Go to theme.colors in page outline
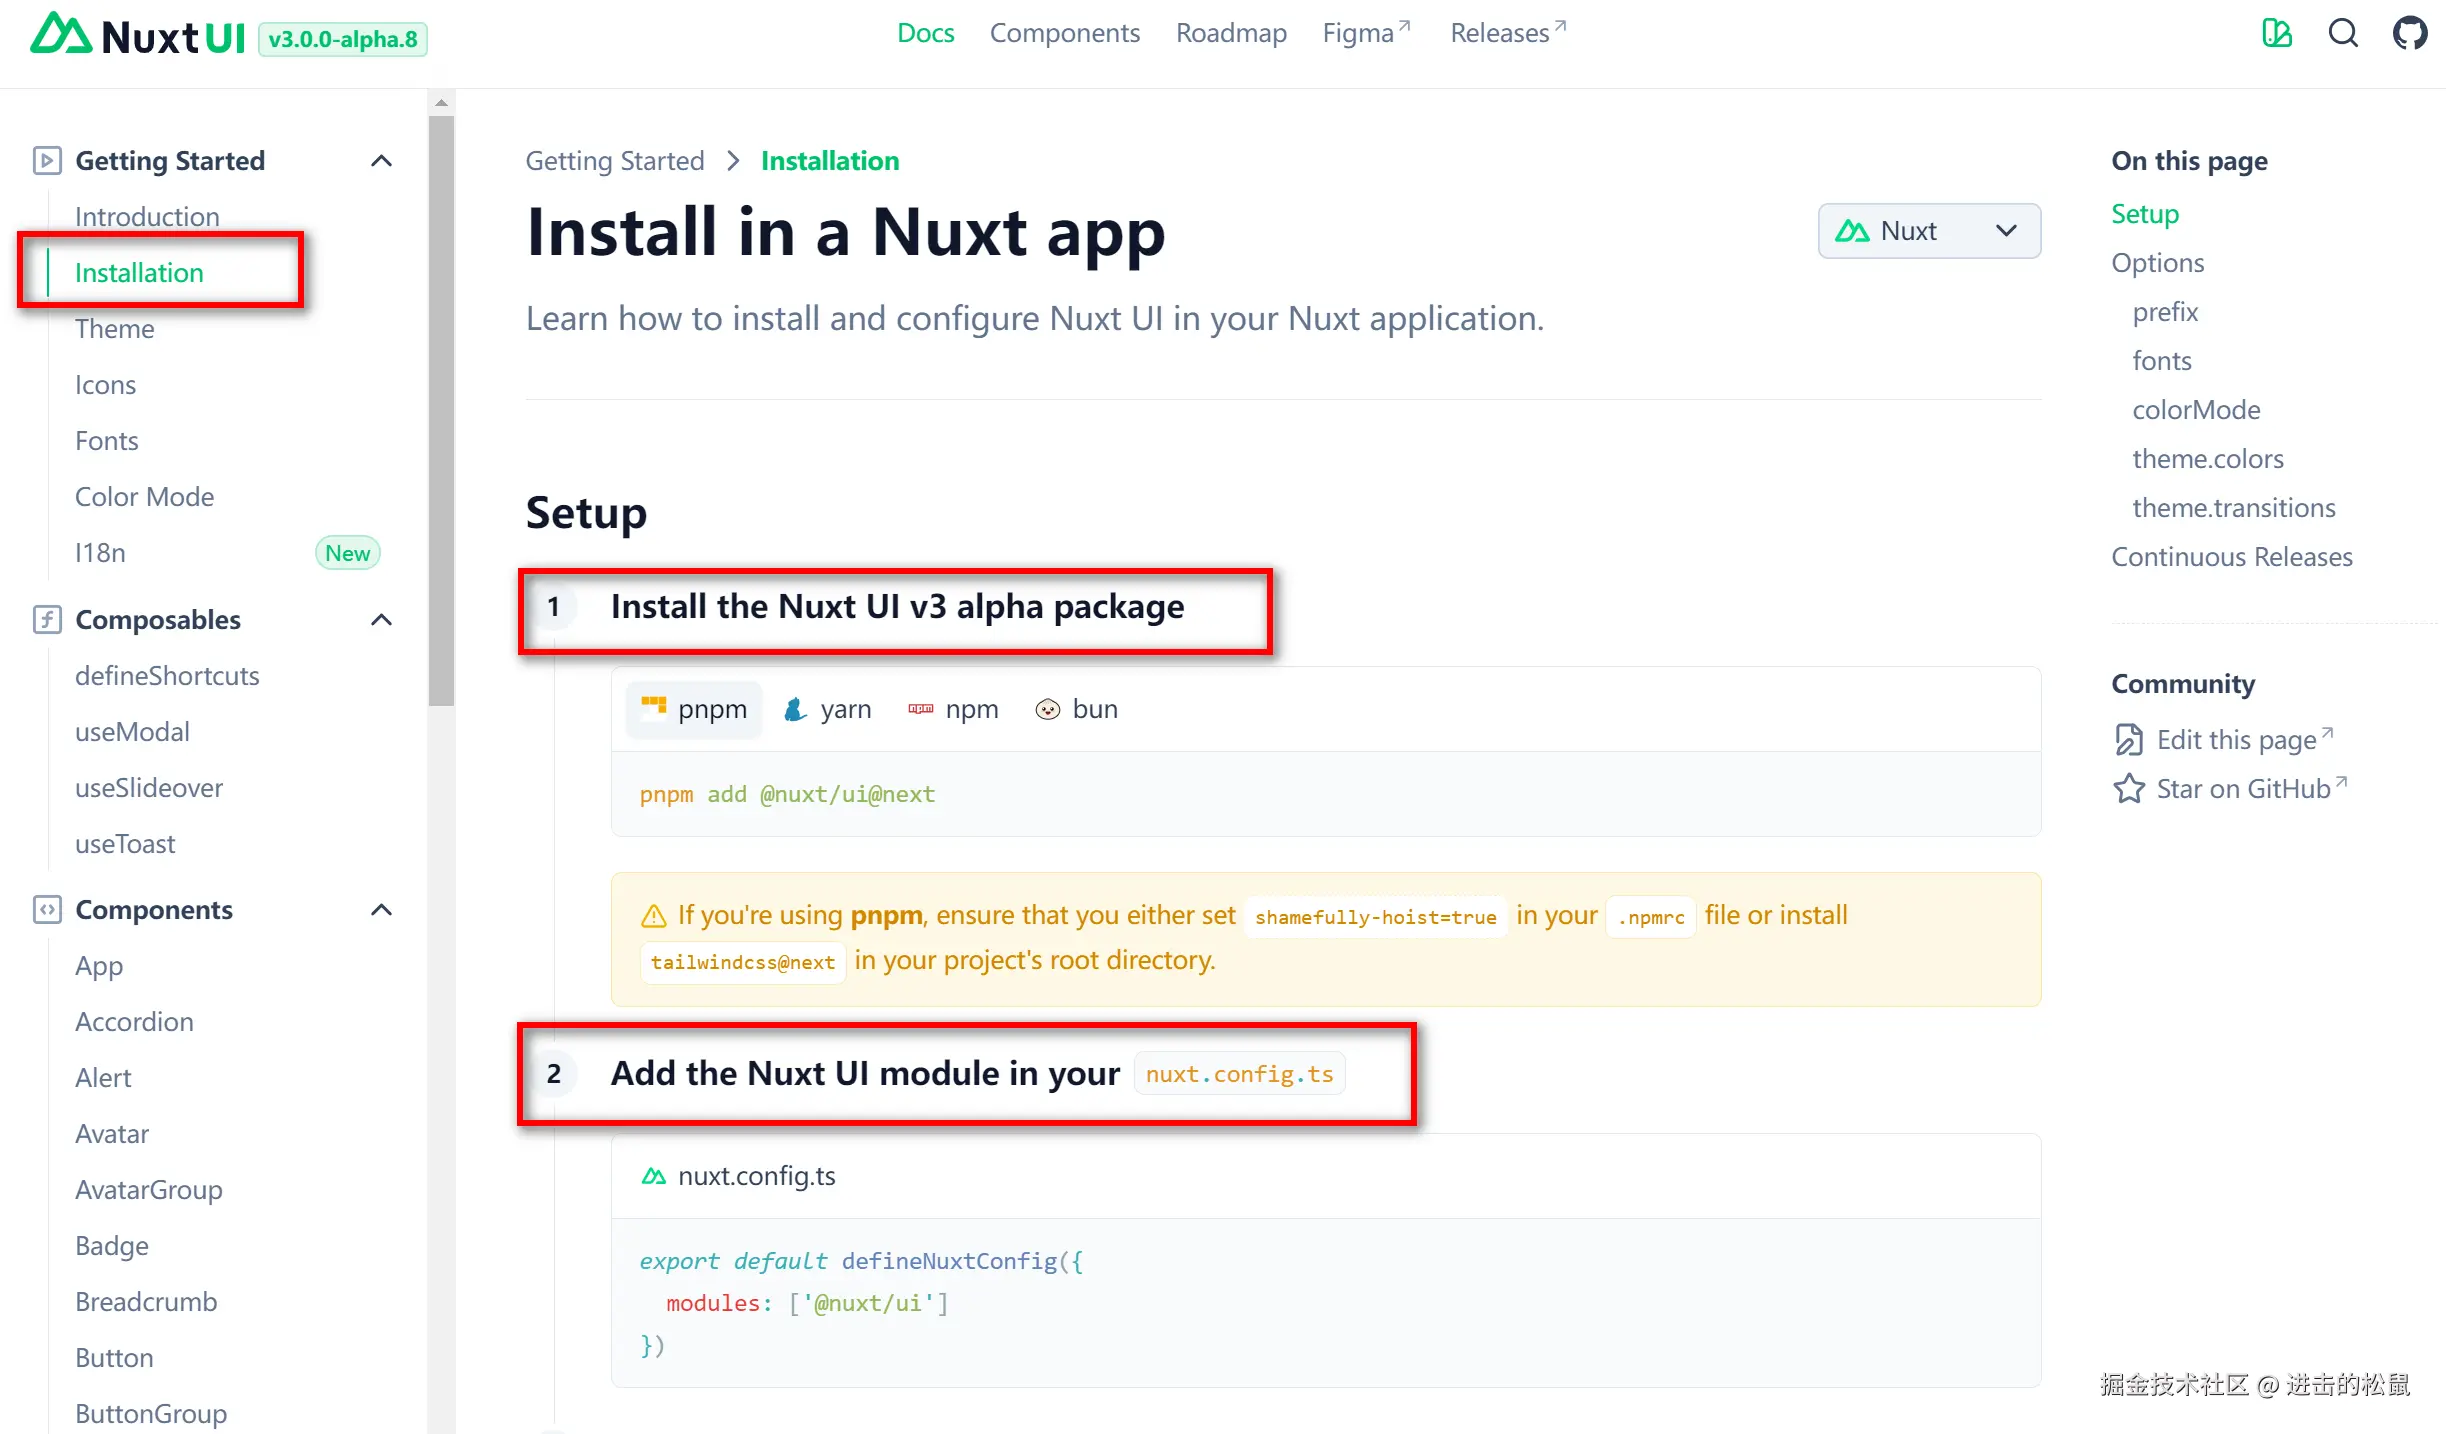This screenshot has height=1434, width=2446. 2207,459
